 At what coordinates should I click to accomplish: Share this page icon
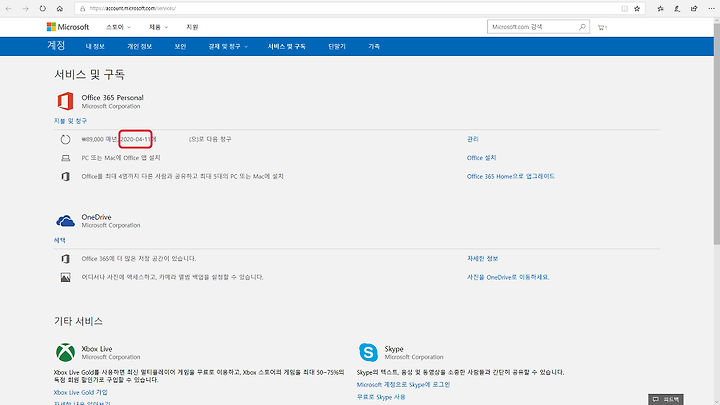pos(694,8)
